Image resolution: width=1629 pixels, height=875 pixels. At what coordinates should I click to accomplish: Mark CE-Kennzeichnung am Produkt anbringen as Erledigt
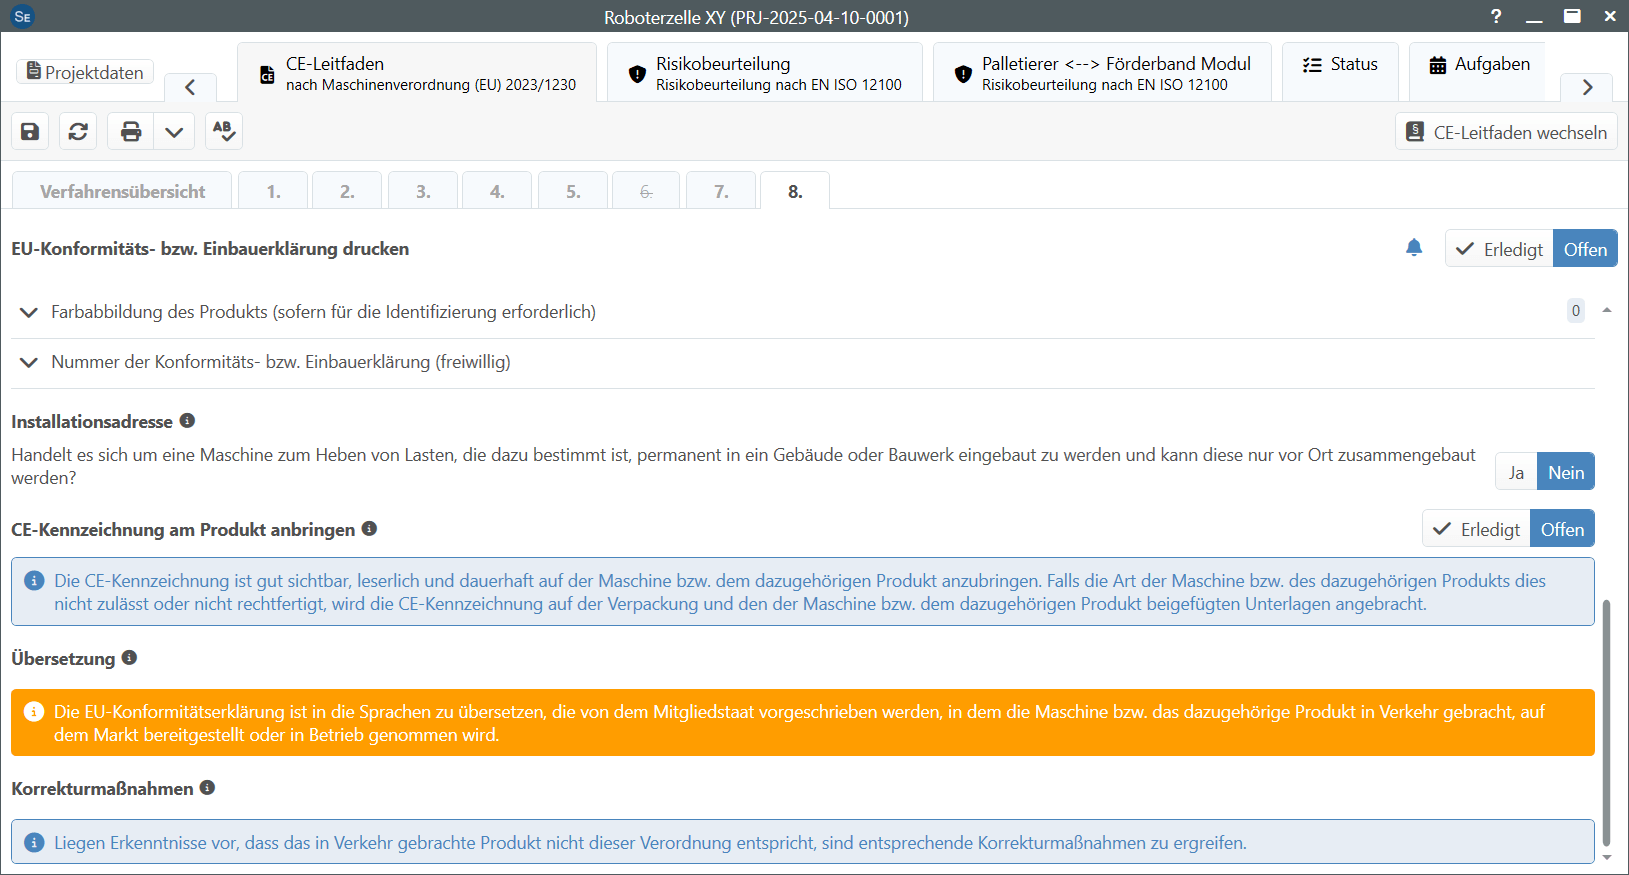point(1476,529)
